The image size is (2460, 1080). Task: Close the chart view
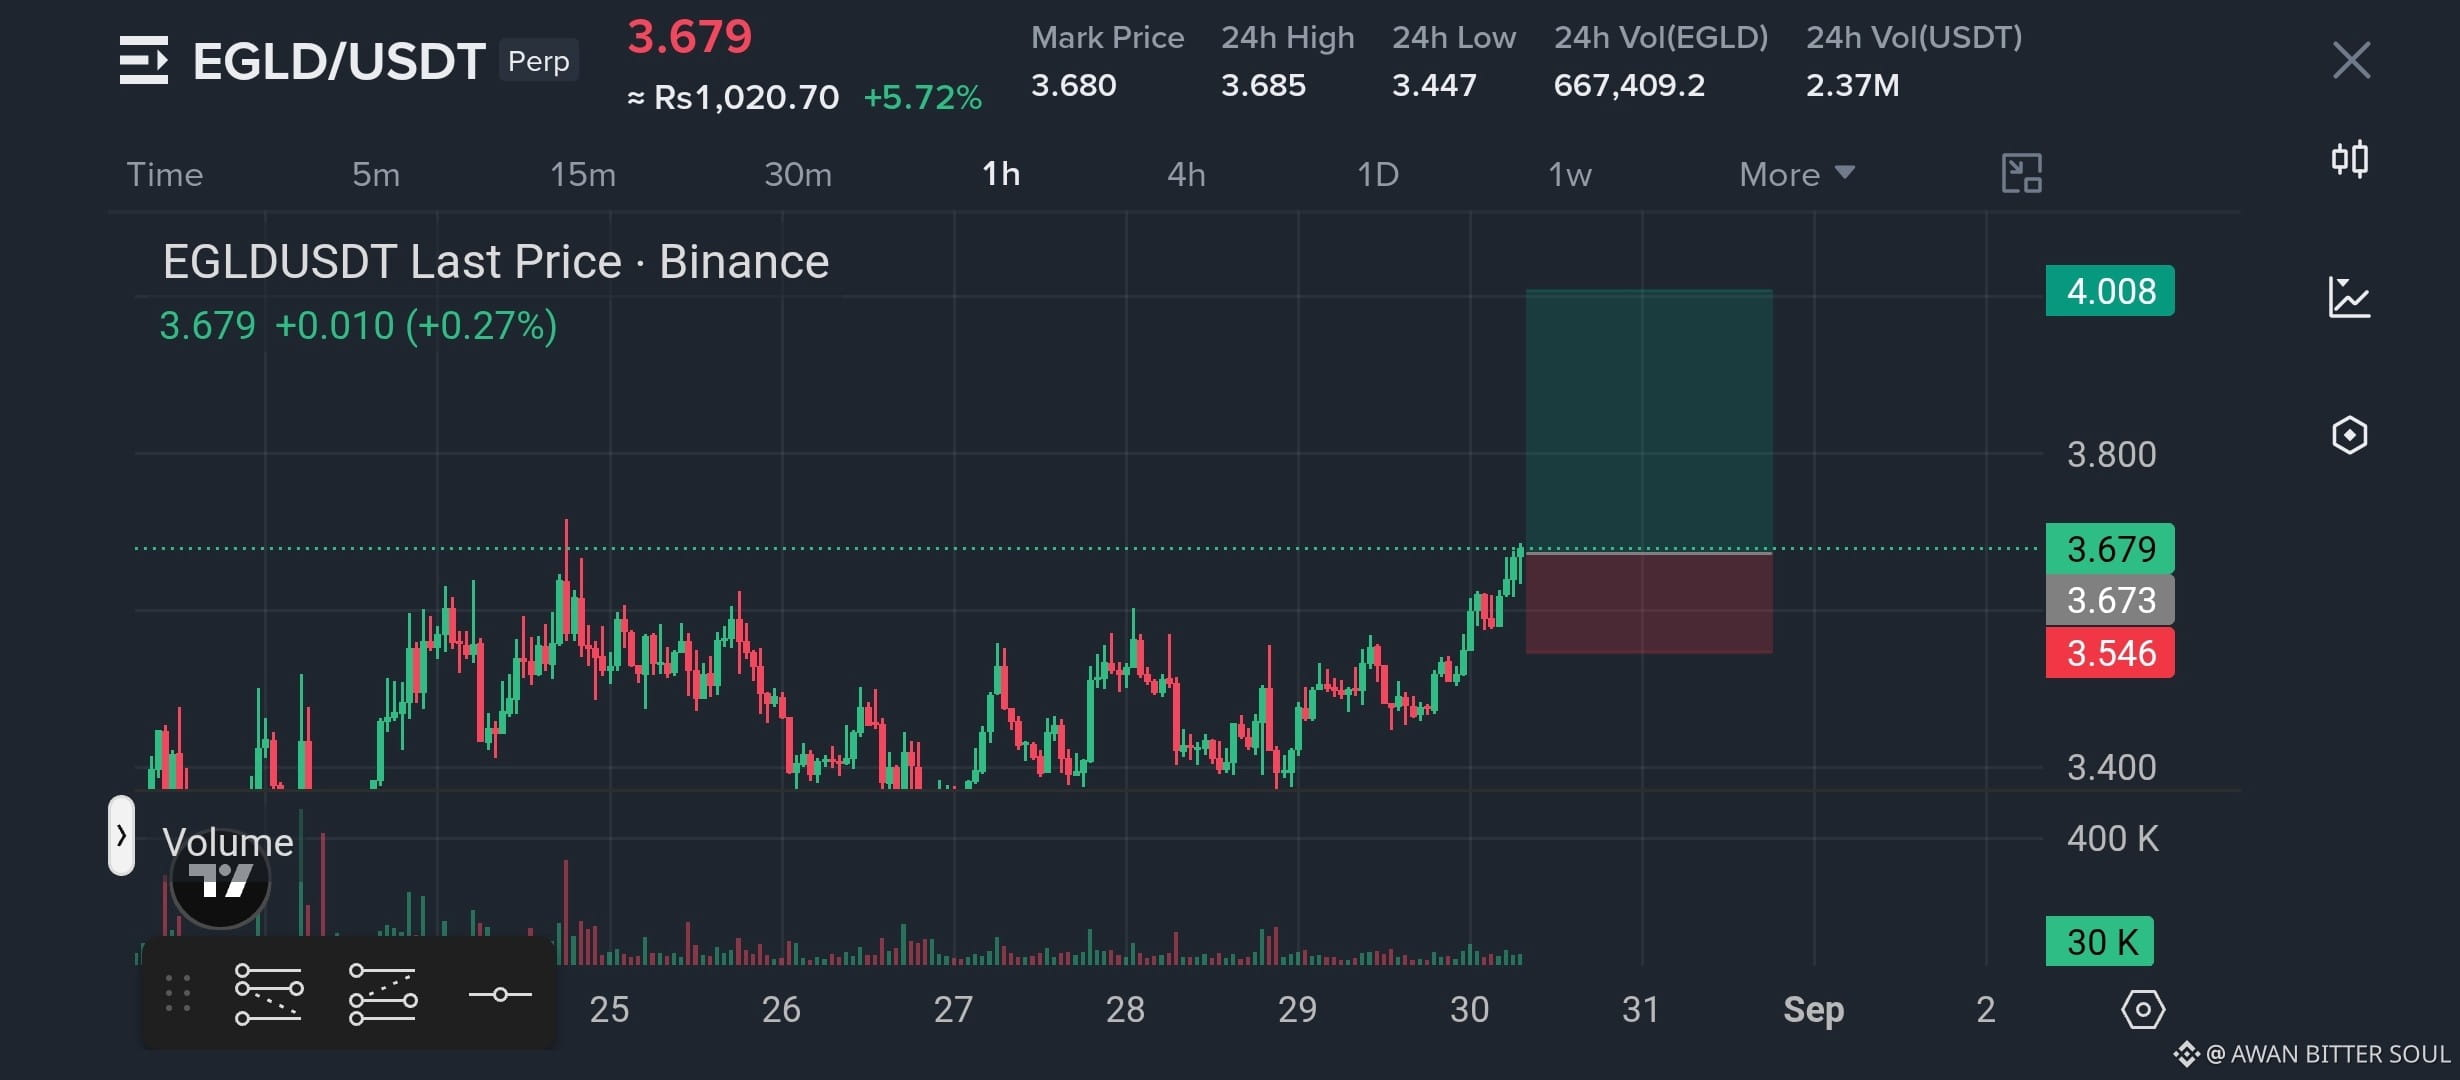pos(2351,60)
